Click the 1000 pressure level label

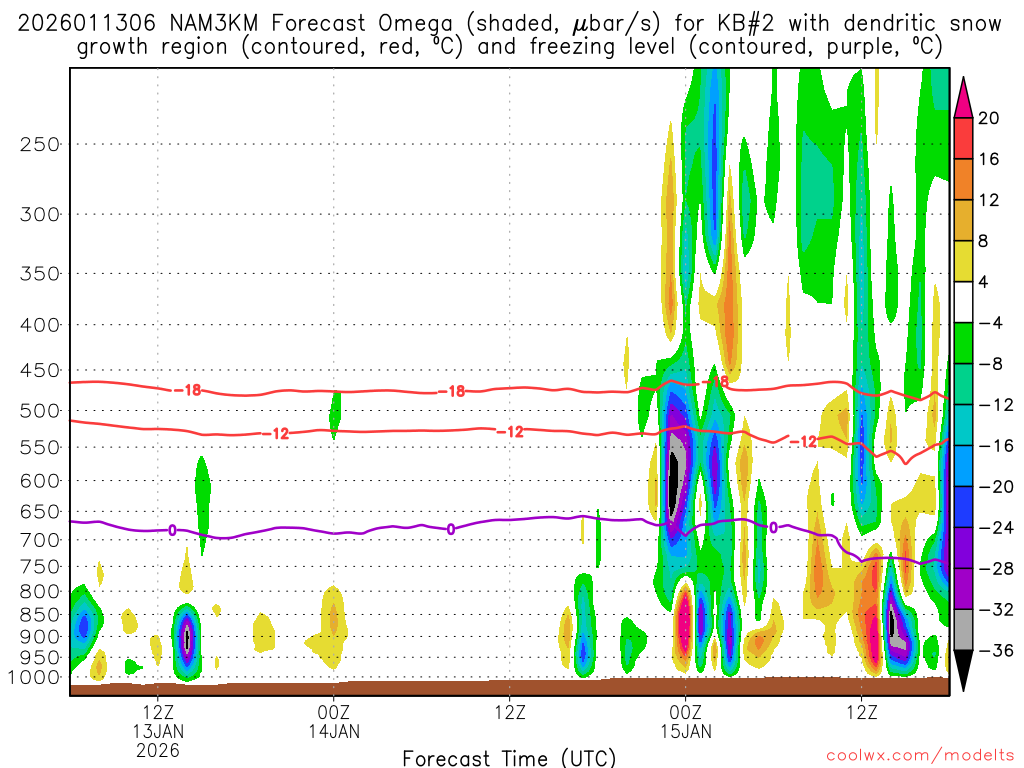(34, 677)
